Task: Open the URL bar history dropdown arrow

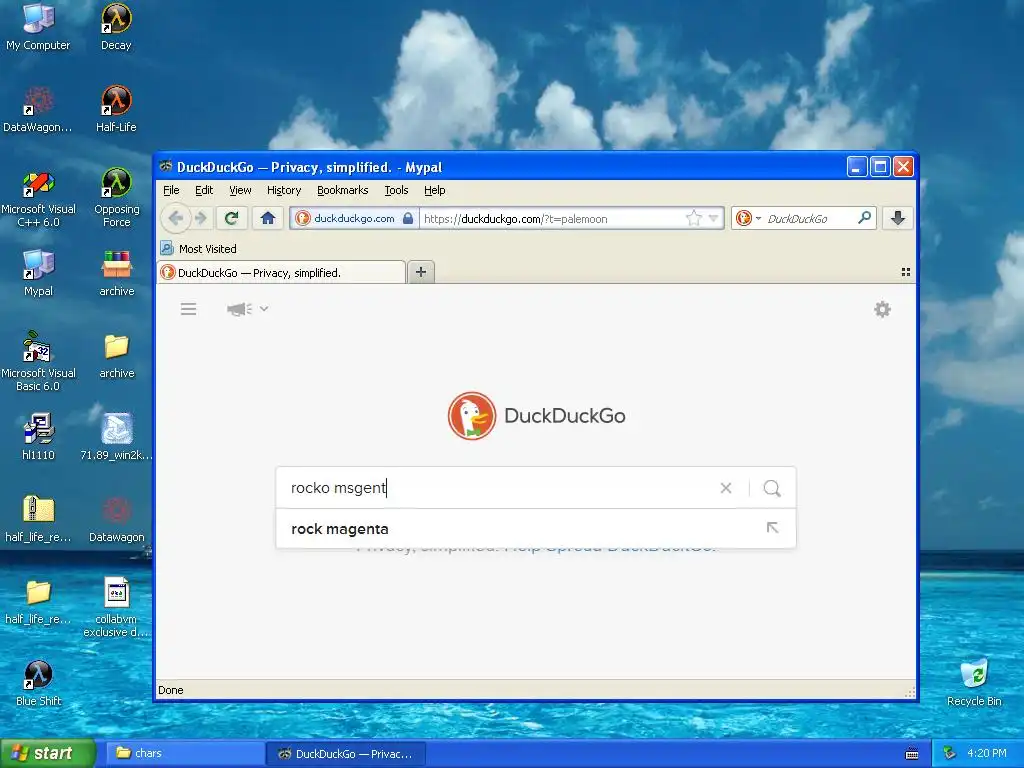Action: (x=714, y=218)
